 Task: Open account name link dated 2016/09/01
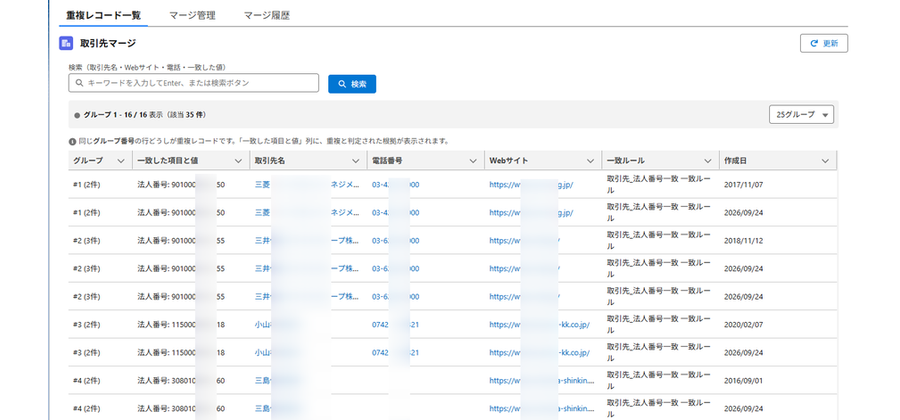(277, 380)
